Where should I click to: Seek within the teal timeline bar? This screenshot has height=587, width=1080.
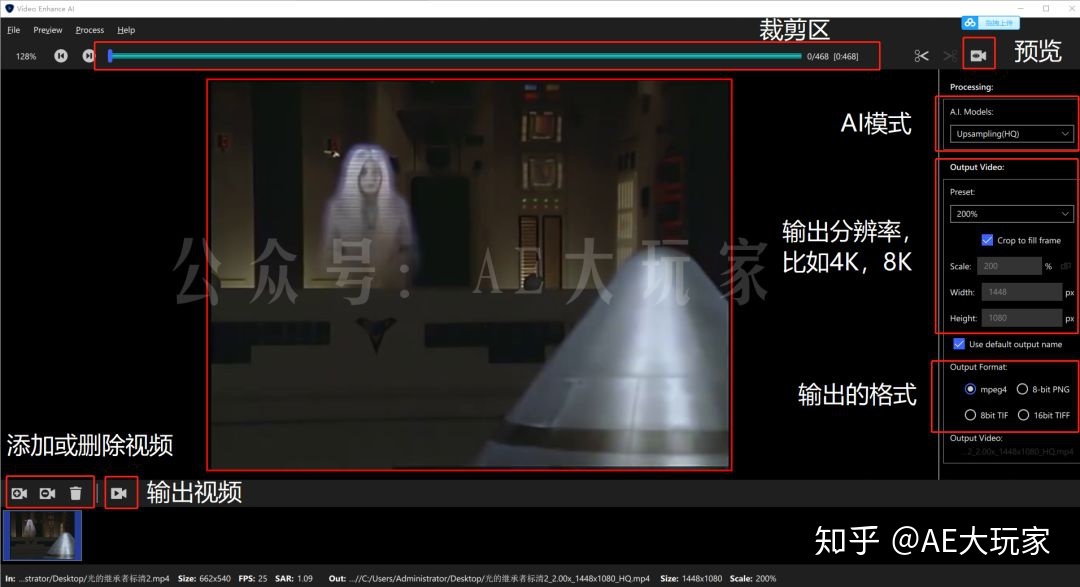(x=456, y=56)
